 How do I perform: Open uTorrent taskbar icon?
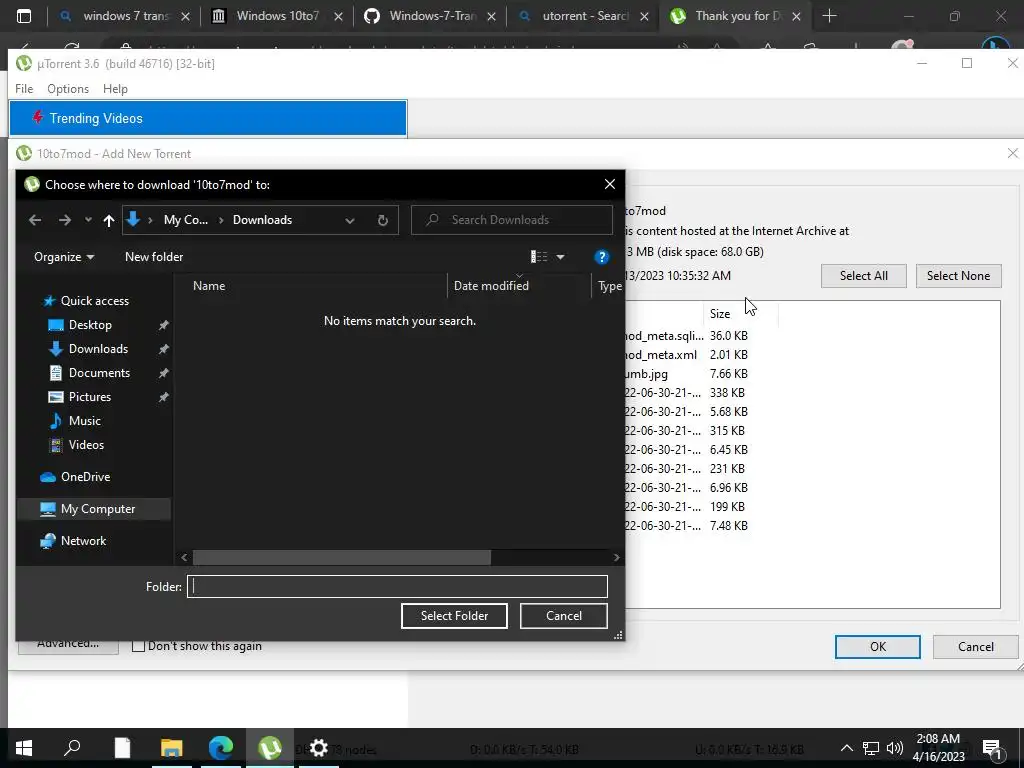(x=270, y=748)
